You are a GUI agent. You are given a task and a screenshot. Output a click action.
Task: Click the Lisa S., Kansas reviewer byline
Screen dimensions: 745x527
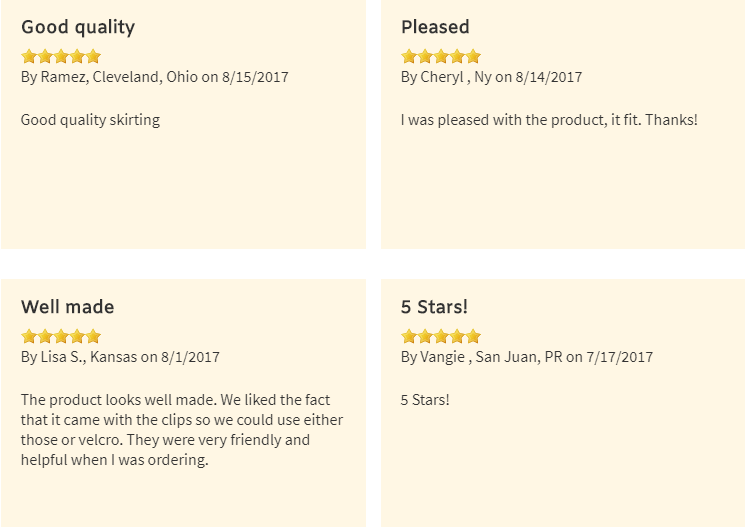pyautogui.click(x=120, y=357)
